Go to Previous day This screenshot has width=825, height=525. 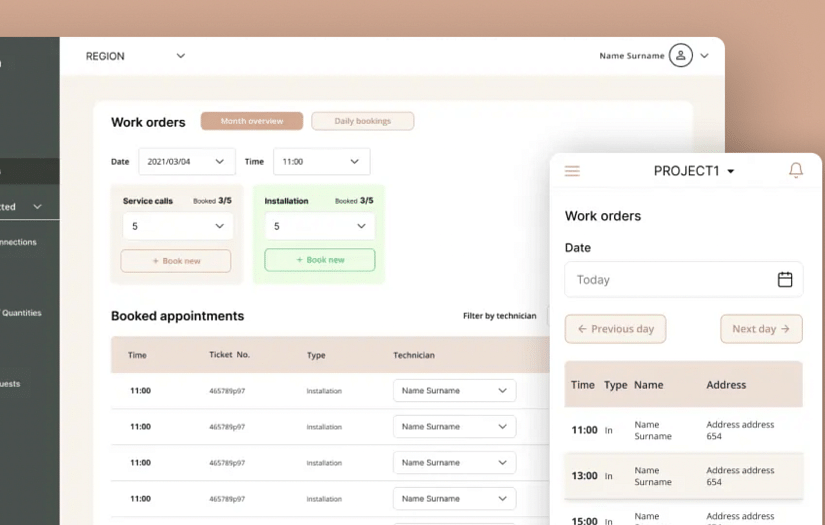coord(615,329)
